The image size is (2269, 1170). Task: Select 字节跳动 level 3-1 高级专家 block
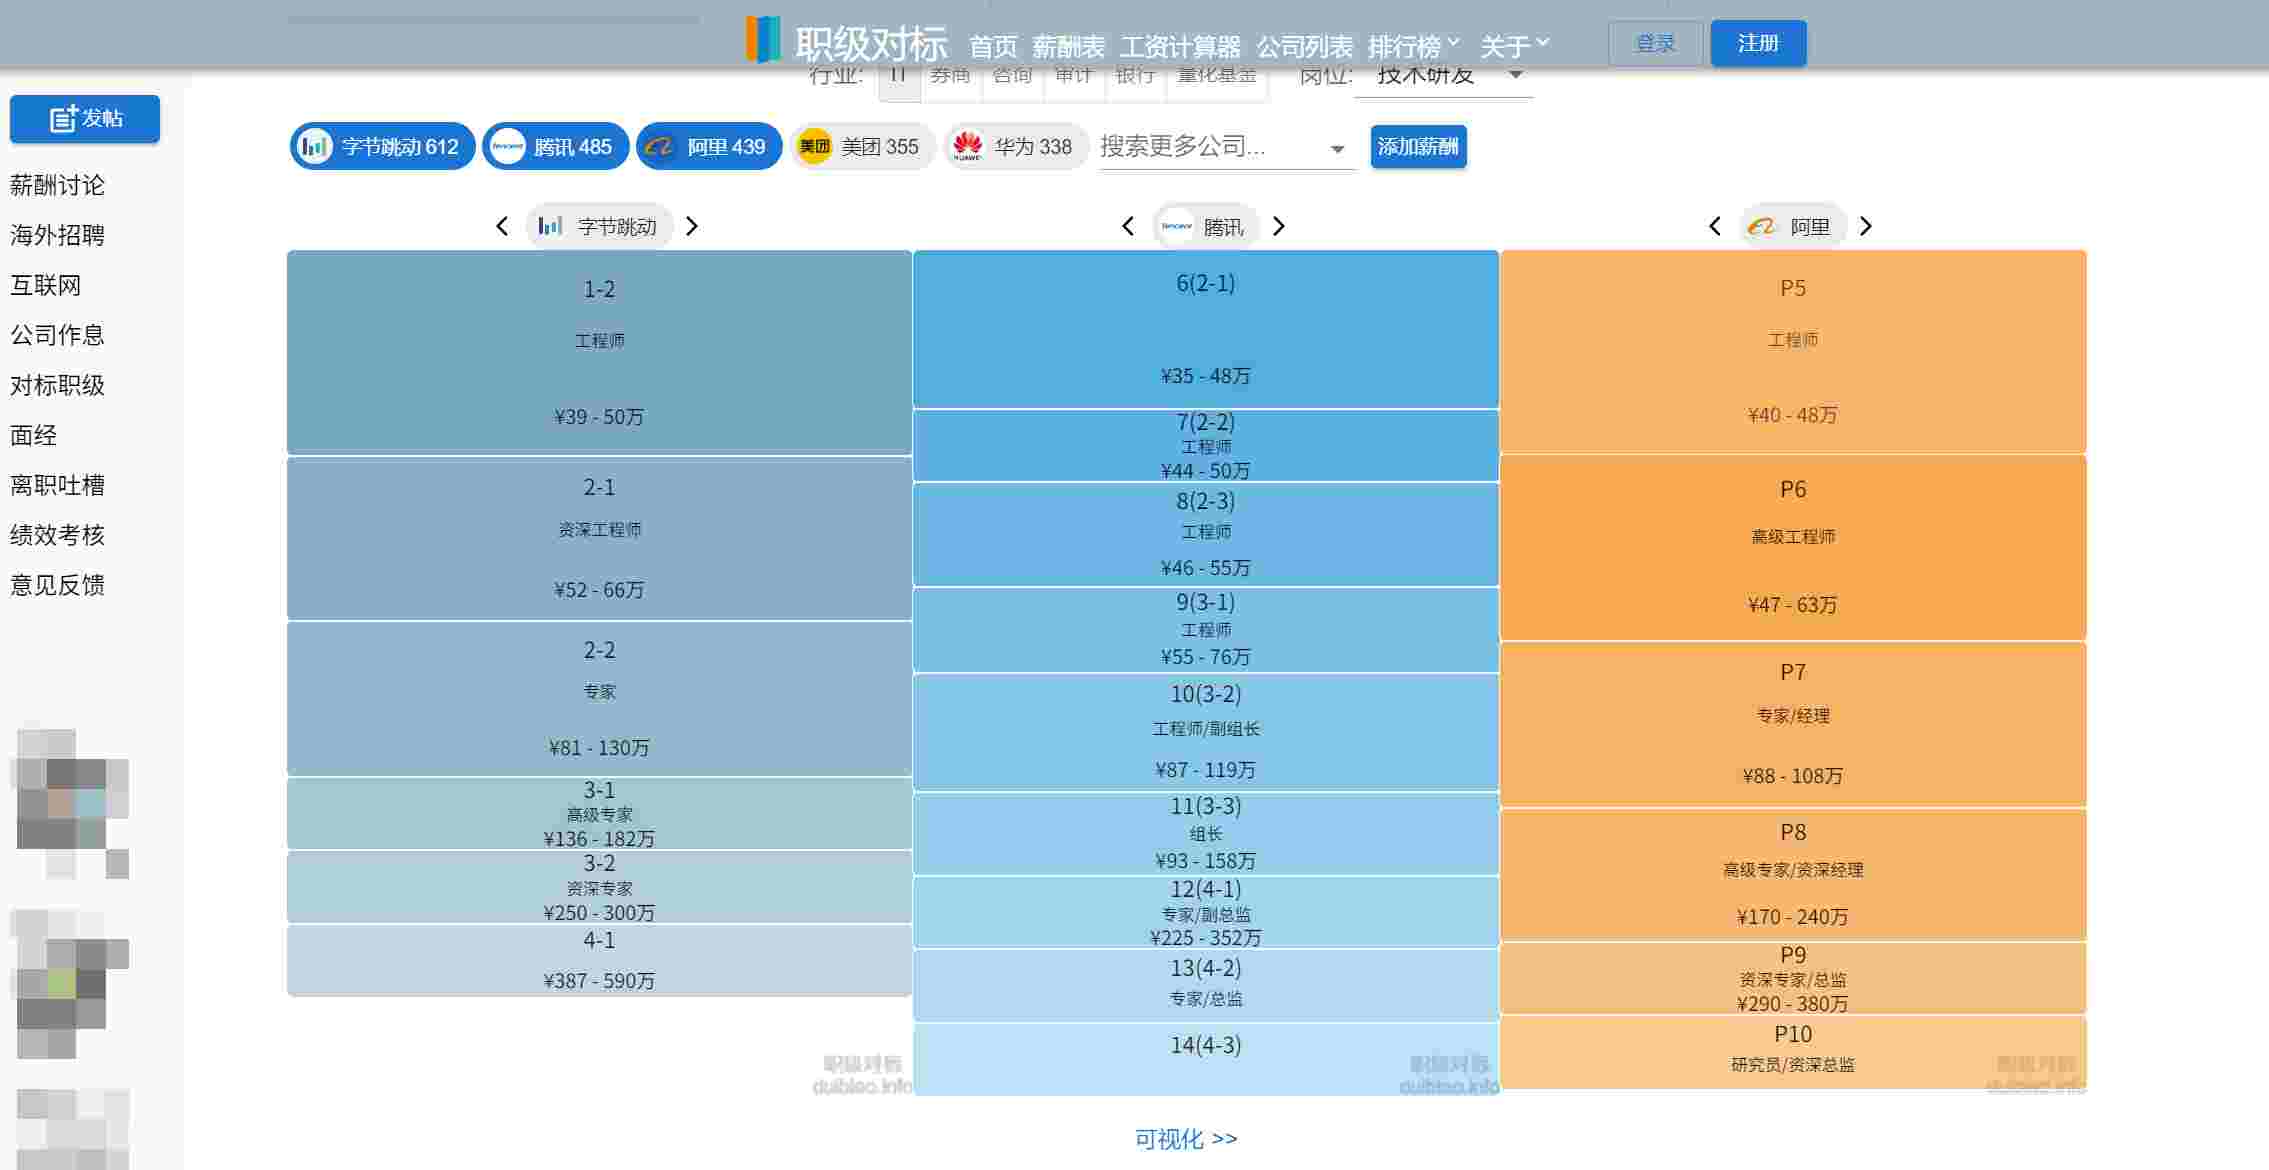point(599,814)
